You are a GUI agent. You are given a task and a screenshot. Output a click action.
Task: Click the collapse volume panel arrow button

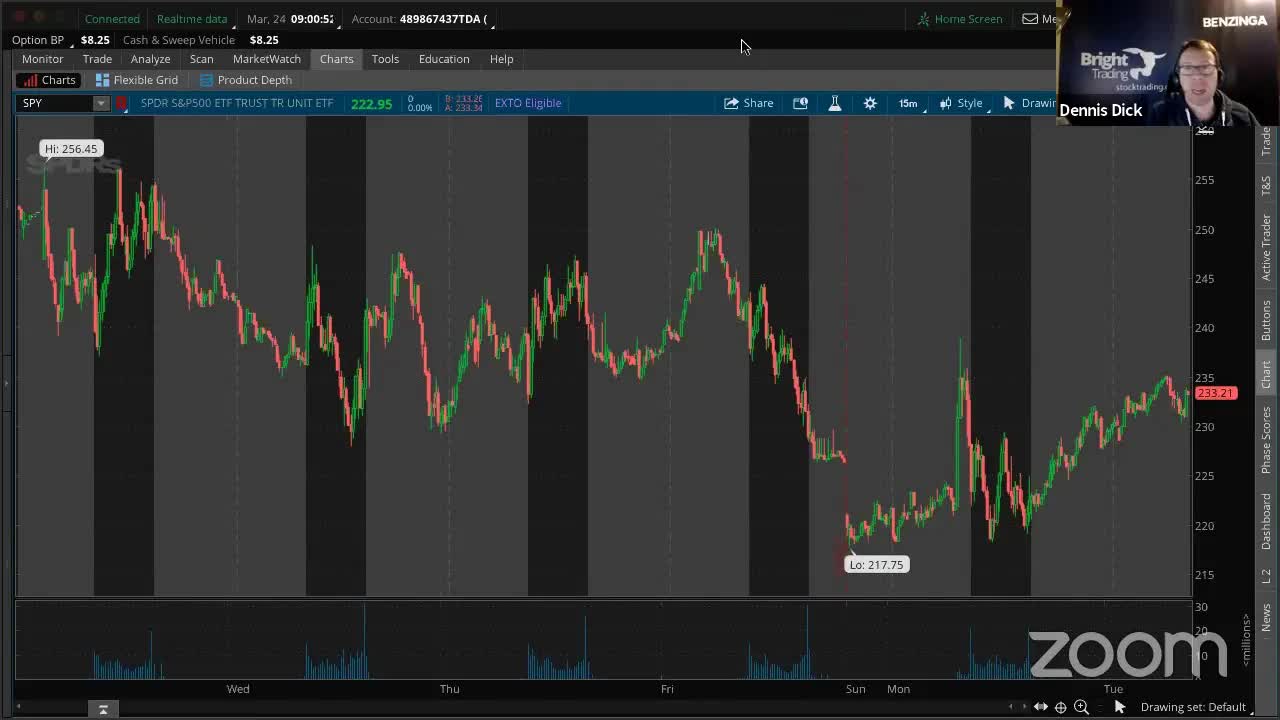pos(103,709)
